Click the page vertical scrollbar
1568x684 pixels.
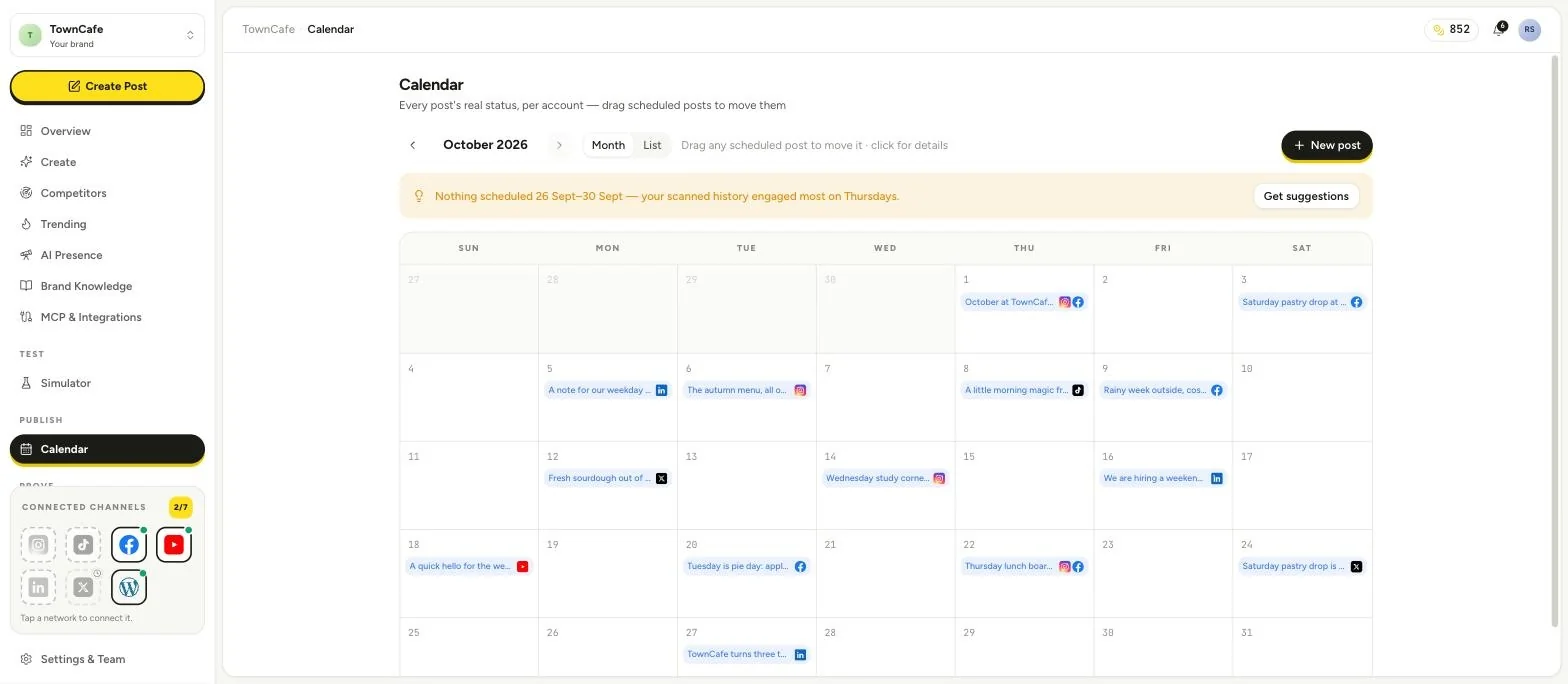pos(1555,340)
